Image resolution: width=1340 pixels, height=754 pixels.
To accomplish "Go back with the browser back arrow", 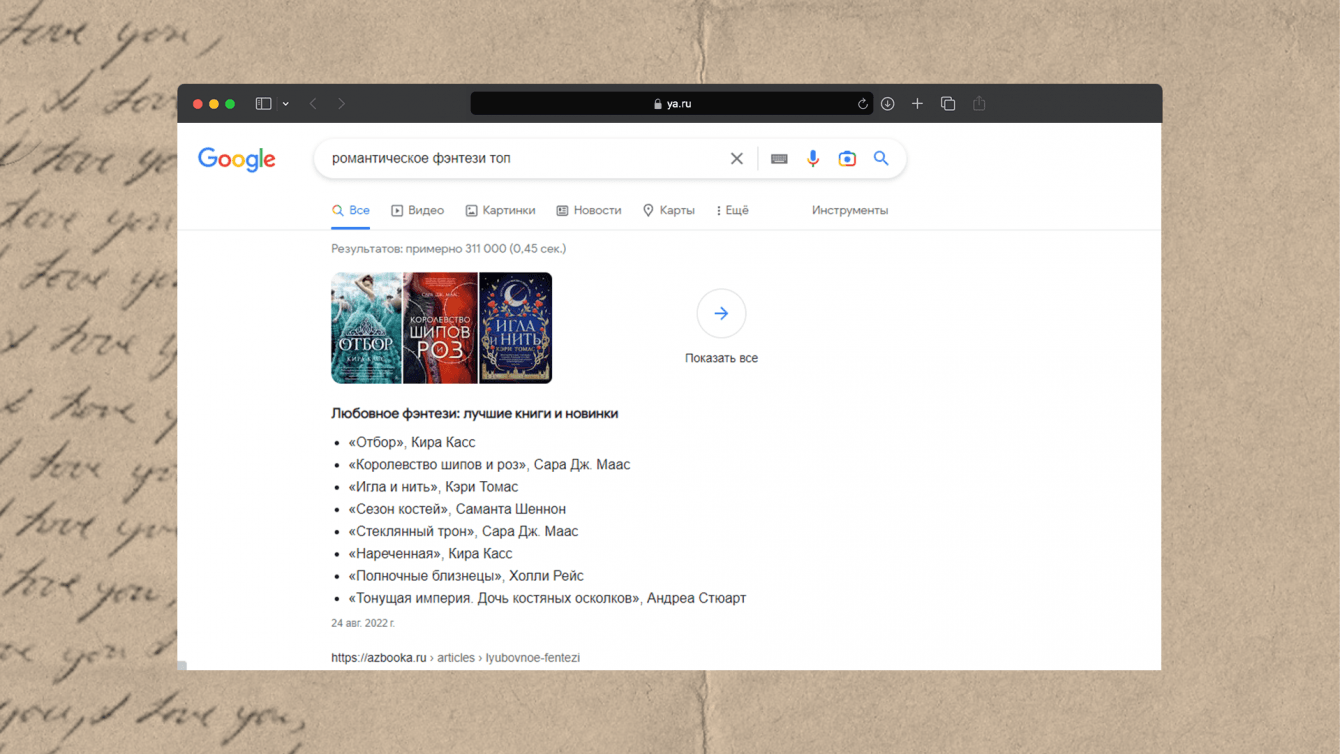I will [313, 104].
